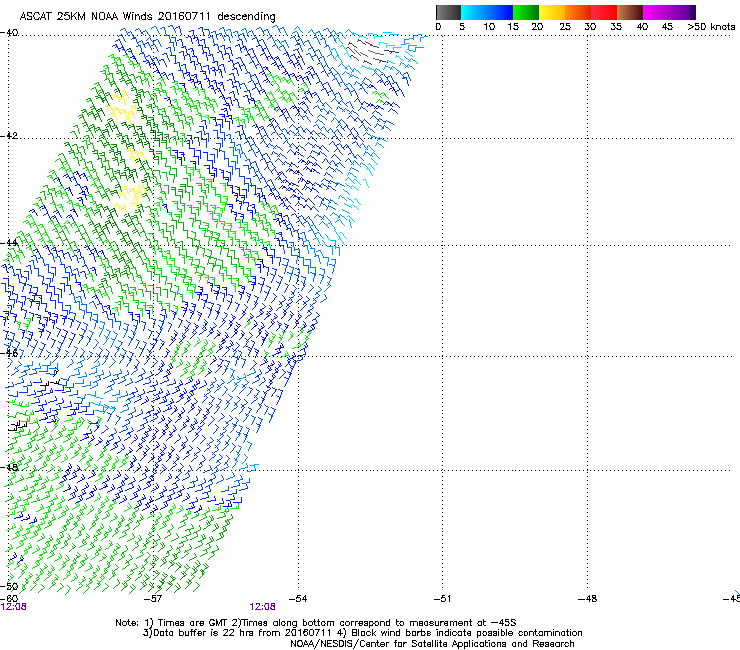Screen dimensions: 740x650
Task: Click the '25' legend scale label
Action: pos(565,27)
